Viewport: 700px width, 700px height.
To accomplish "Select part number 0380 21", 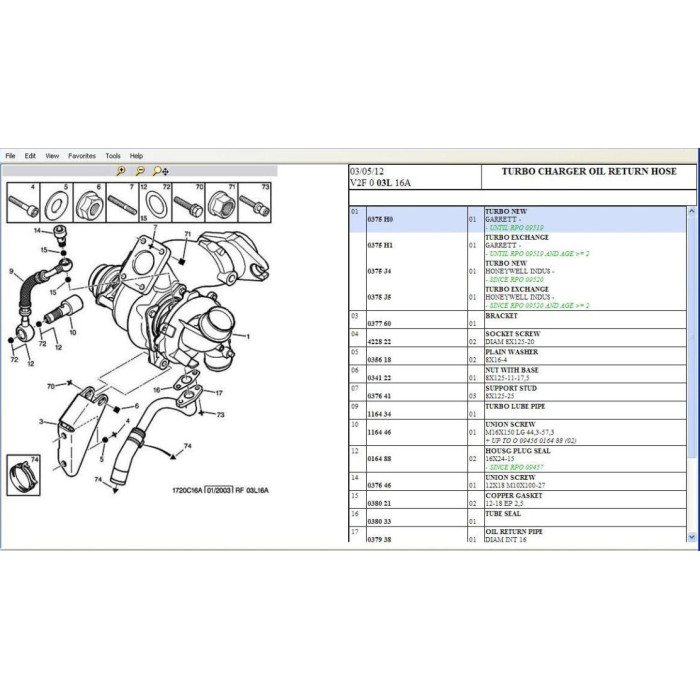I will coord(379,504).
